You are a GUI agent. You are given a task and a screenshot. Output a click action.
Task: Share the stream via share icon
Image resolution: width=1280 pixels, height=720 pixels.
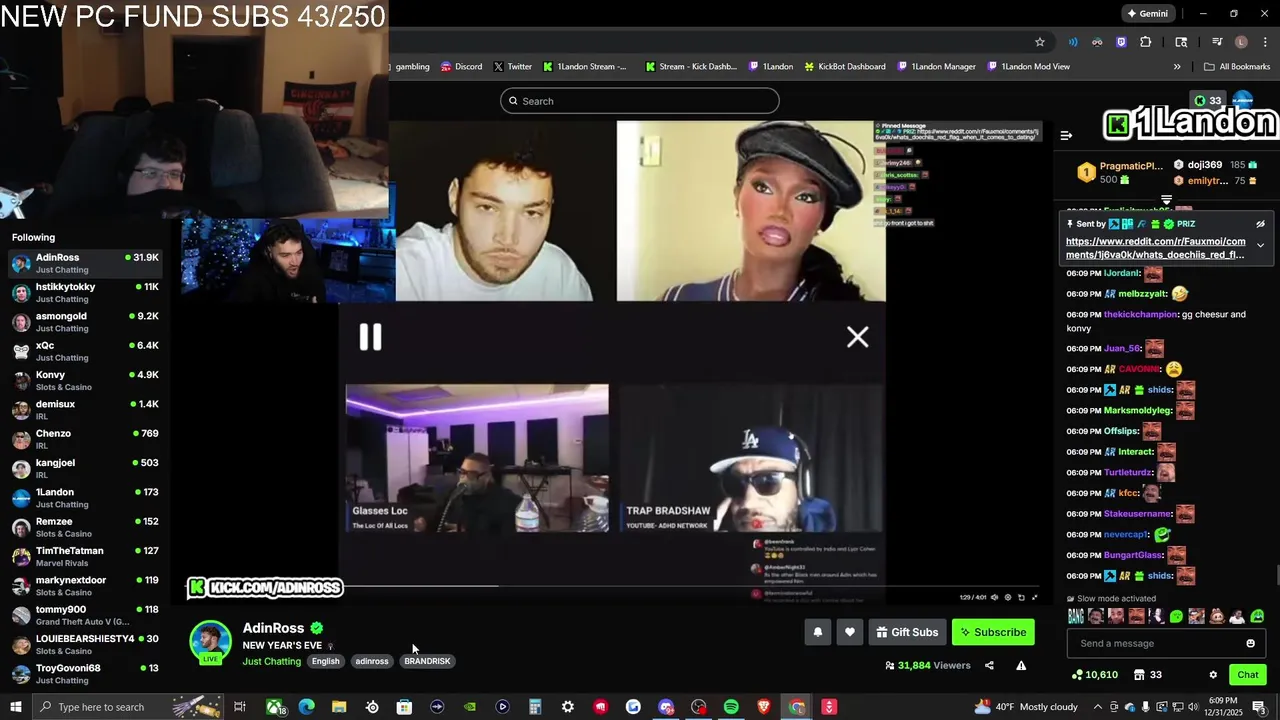point(989,665)
